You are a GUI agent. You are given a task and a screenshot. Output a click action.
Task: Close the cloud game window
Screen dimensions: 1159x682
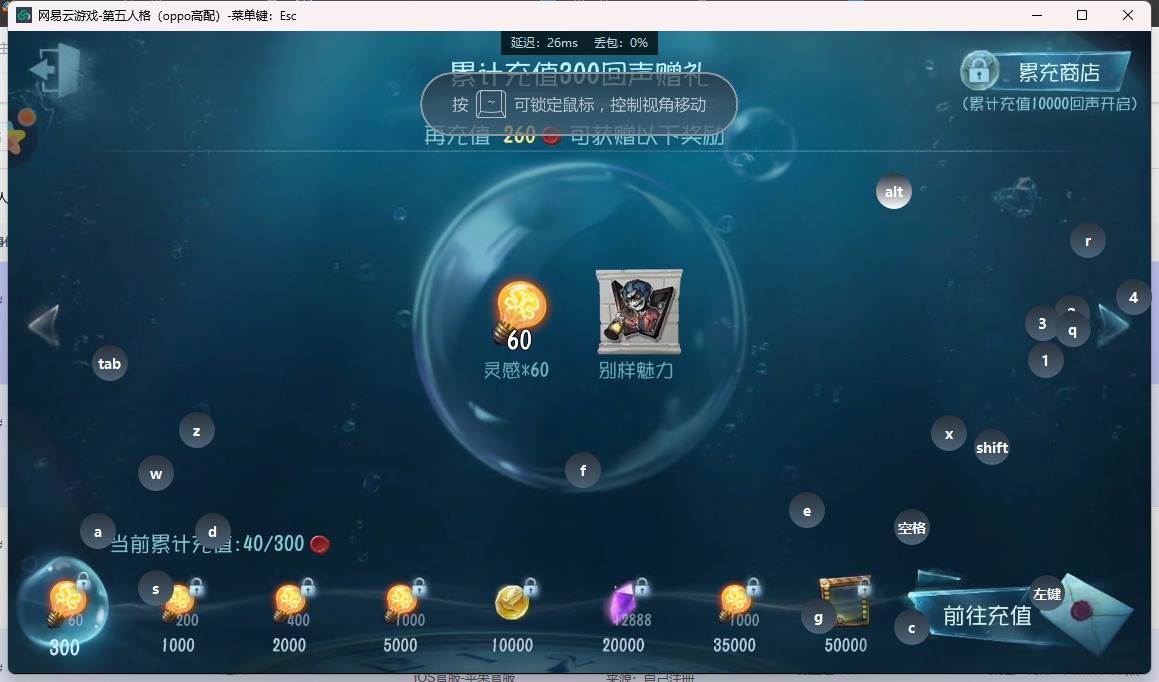[x=1128, y=15]
